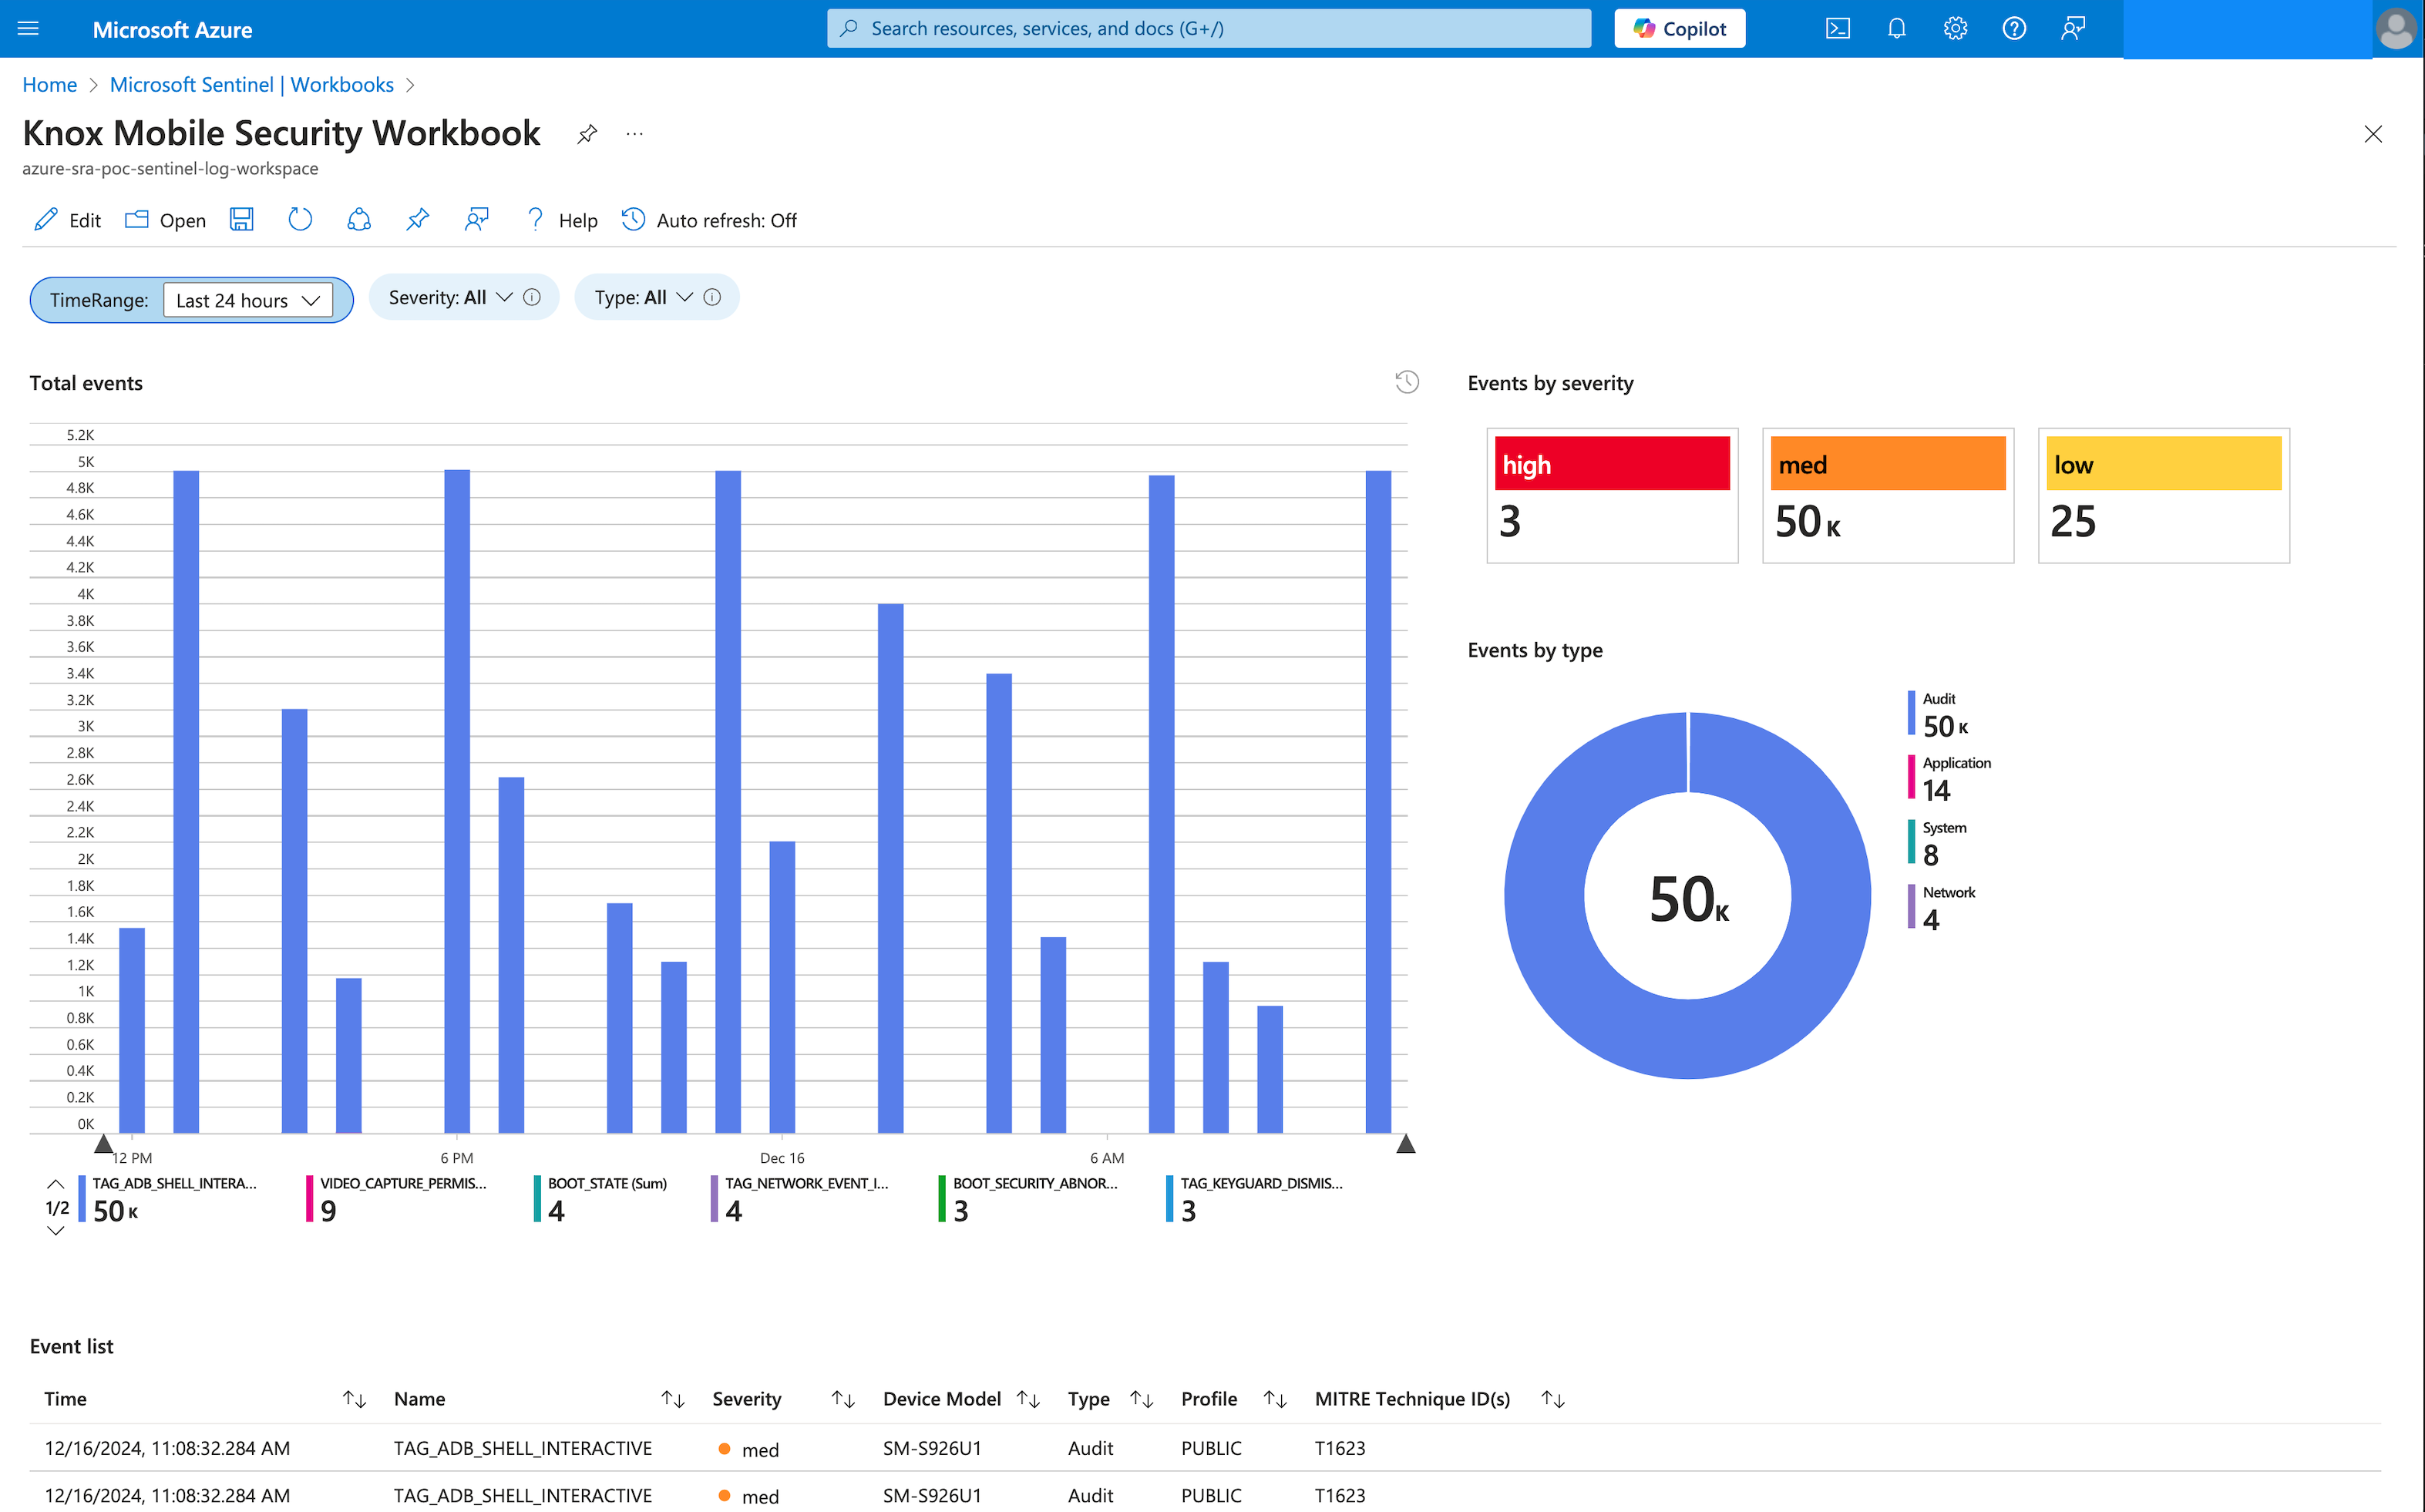Open the Azure settings gear
The image size is (2425, 1512).
1954,28
